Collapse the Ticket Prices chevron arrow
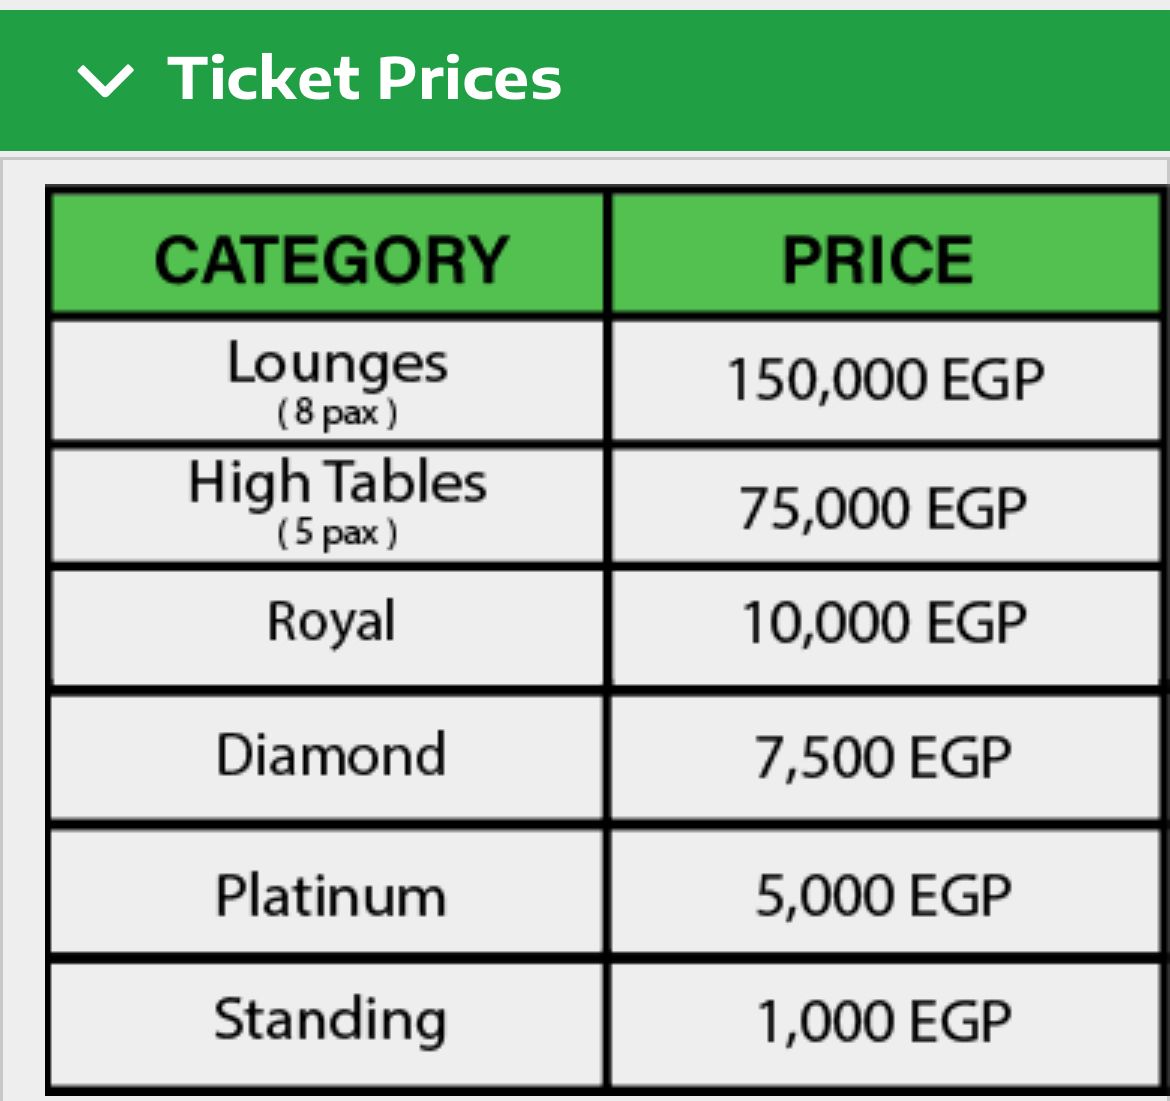 pyautogui.click(x=105, y=81)
